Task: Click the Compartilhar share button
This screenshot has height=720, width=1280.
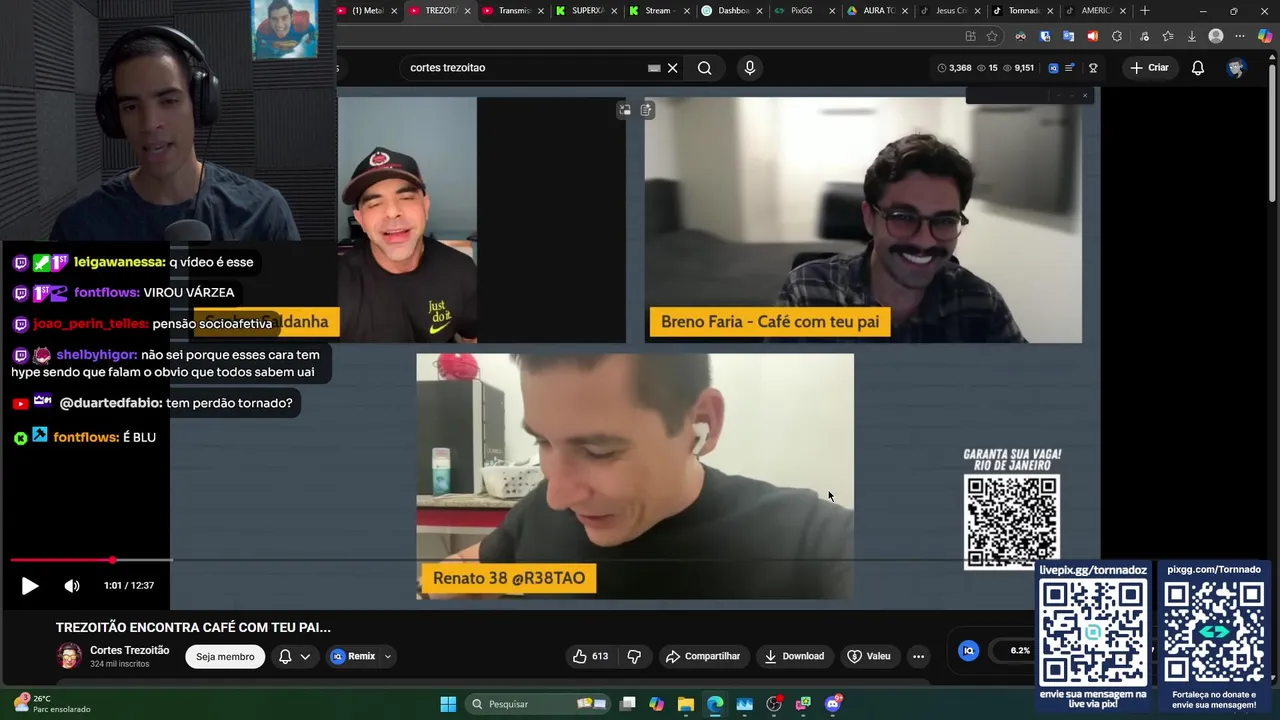Action: pyautogui.click(x=703, y=656)
